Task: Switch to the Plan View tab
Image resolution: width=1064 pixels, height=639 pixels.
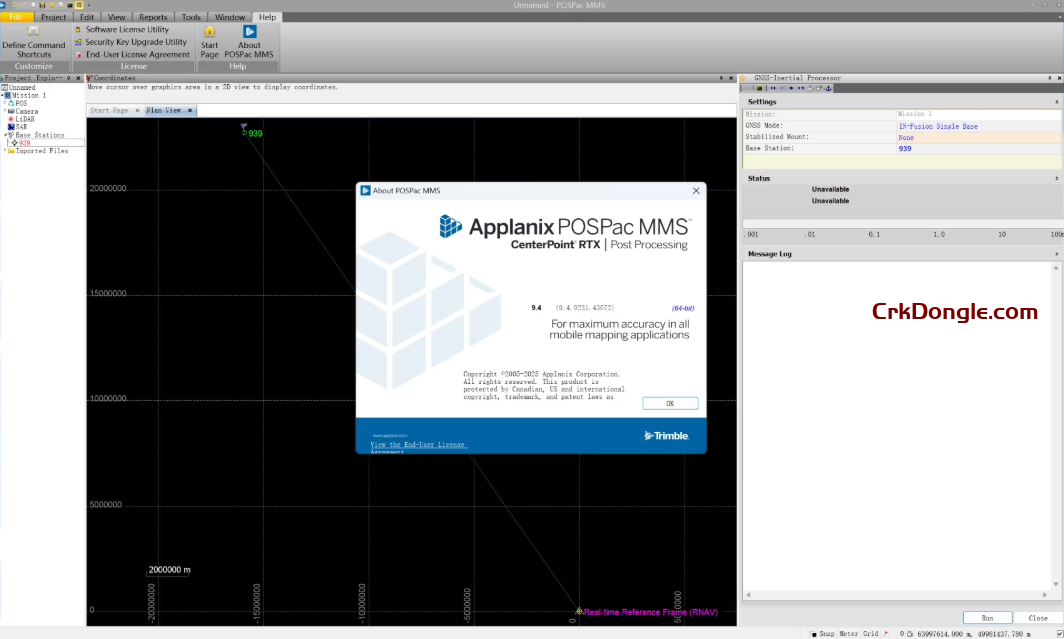Action: point(164,110)
